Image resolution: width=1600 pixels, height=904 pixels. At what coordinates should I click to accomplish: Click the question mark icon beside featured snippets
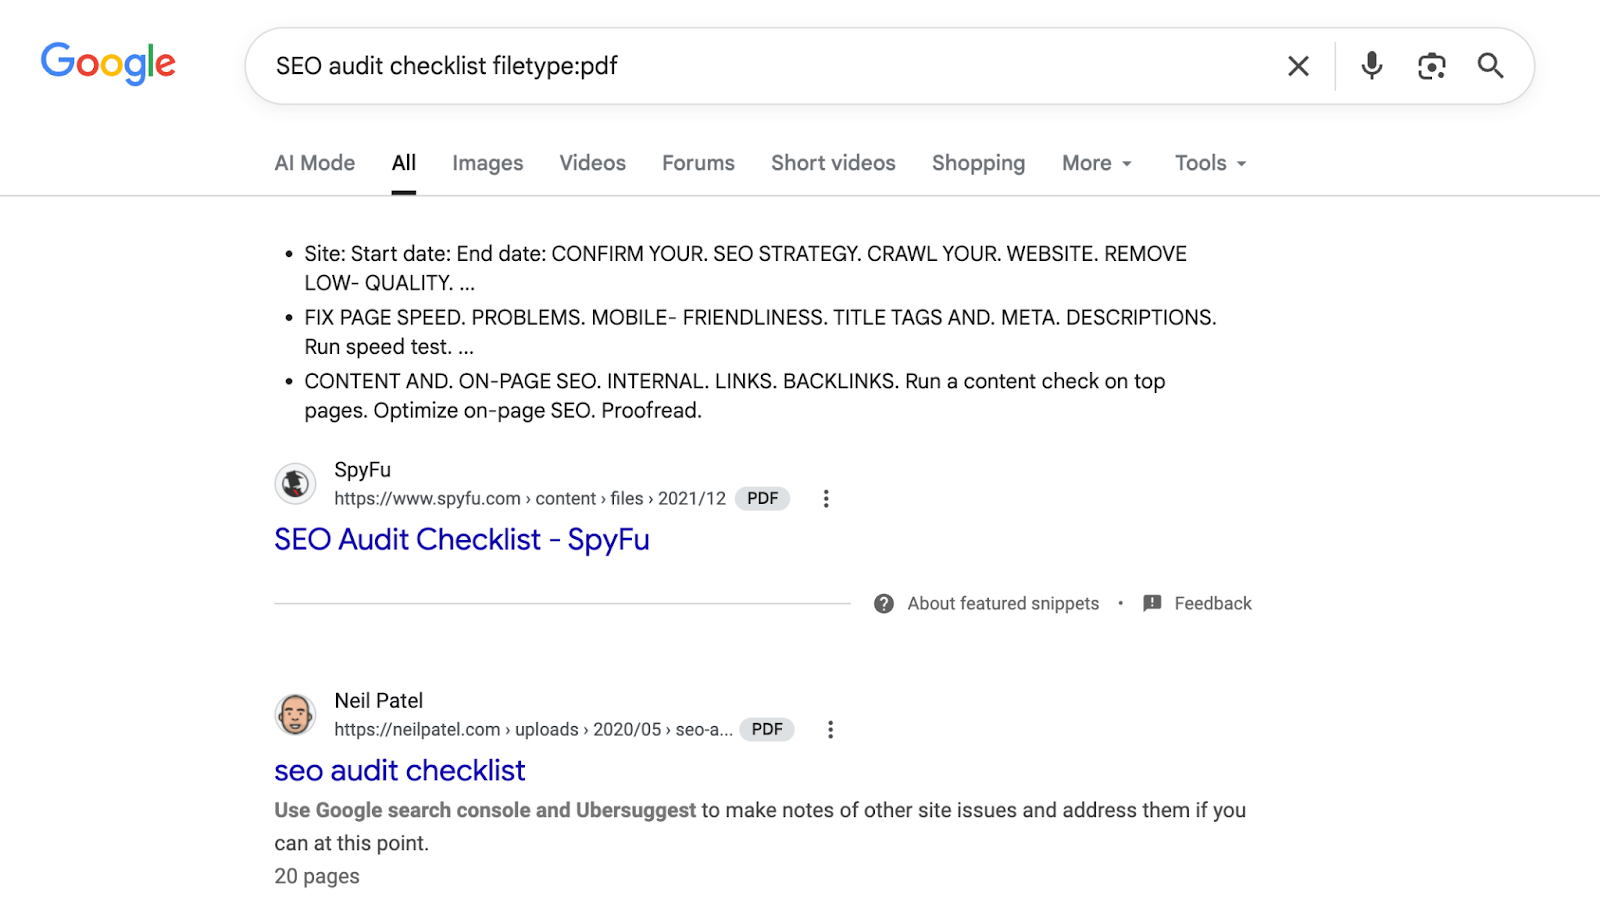tap(884, 604)
